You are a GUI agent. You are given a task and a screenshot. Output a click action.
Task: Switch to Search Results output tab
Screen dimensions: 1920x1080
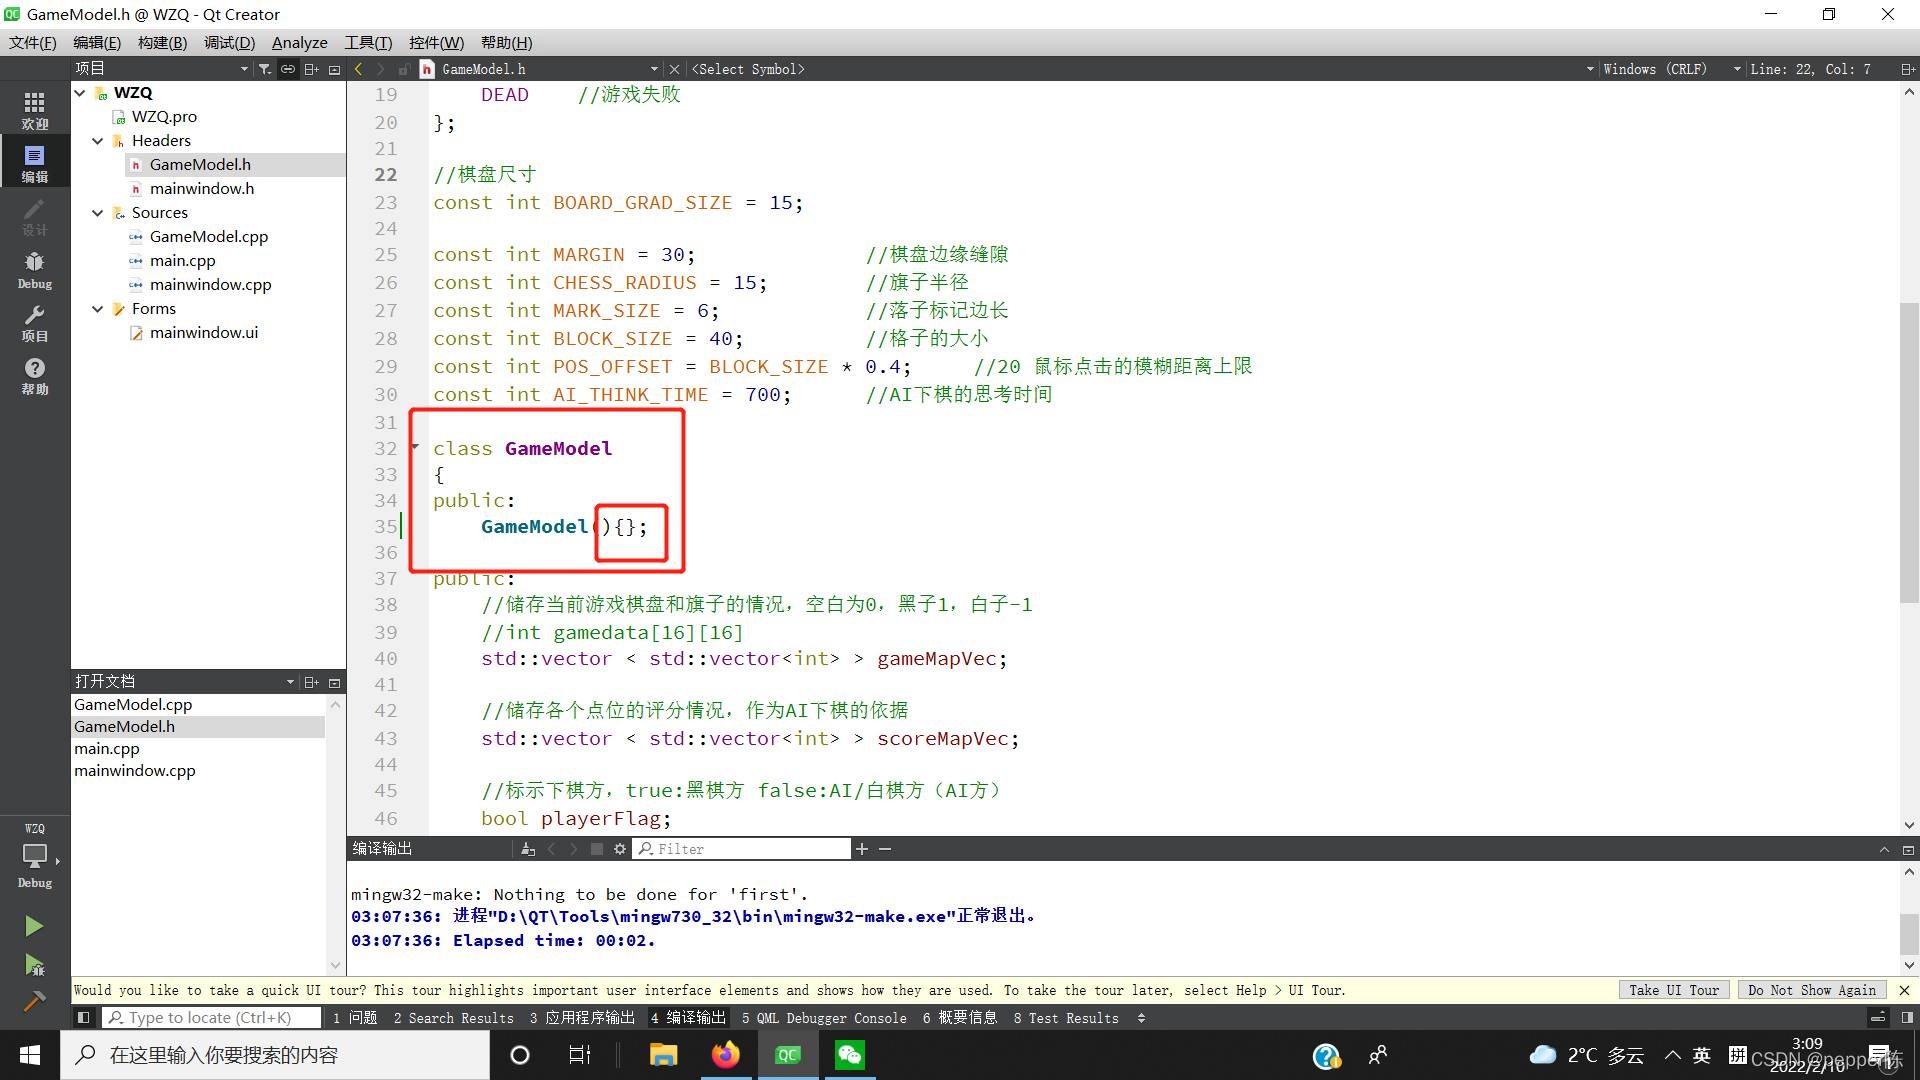coord(453,1018)
